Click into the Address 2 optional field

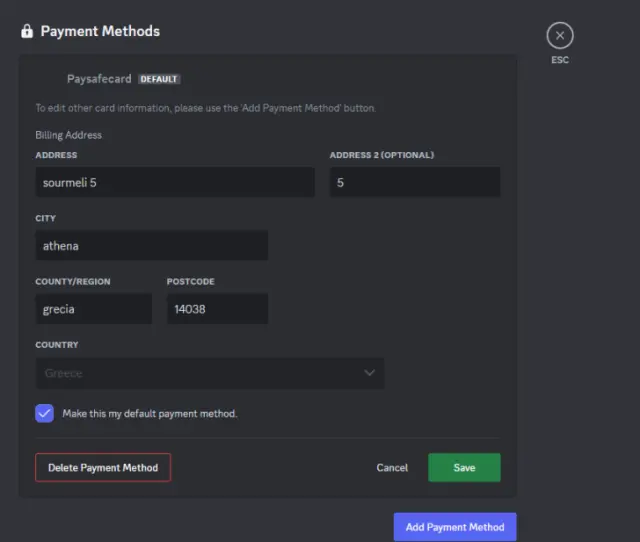[415, 182]
